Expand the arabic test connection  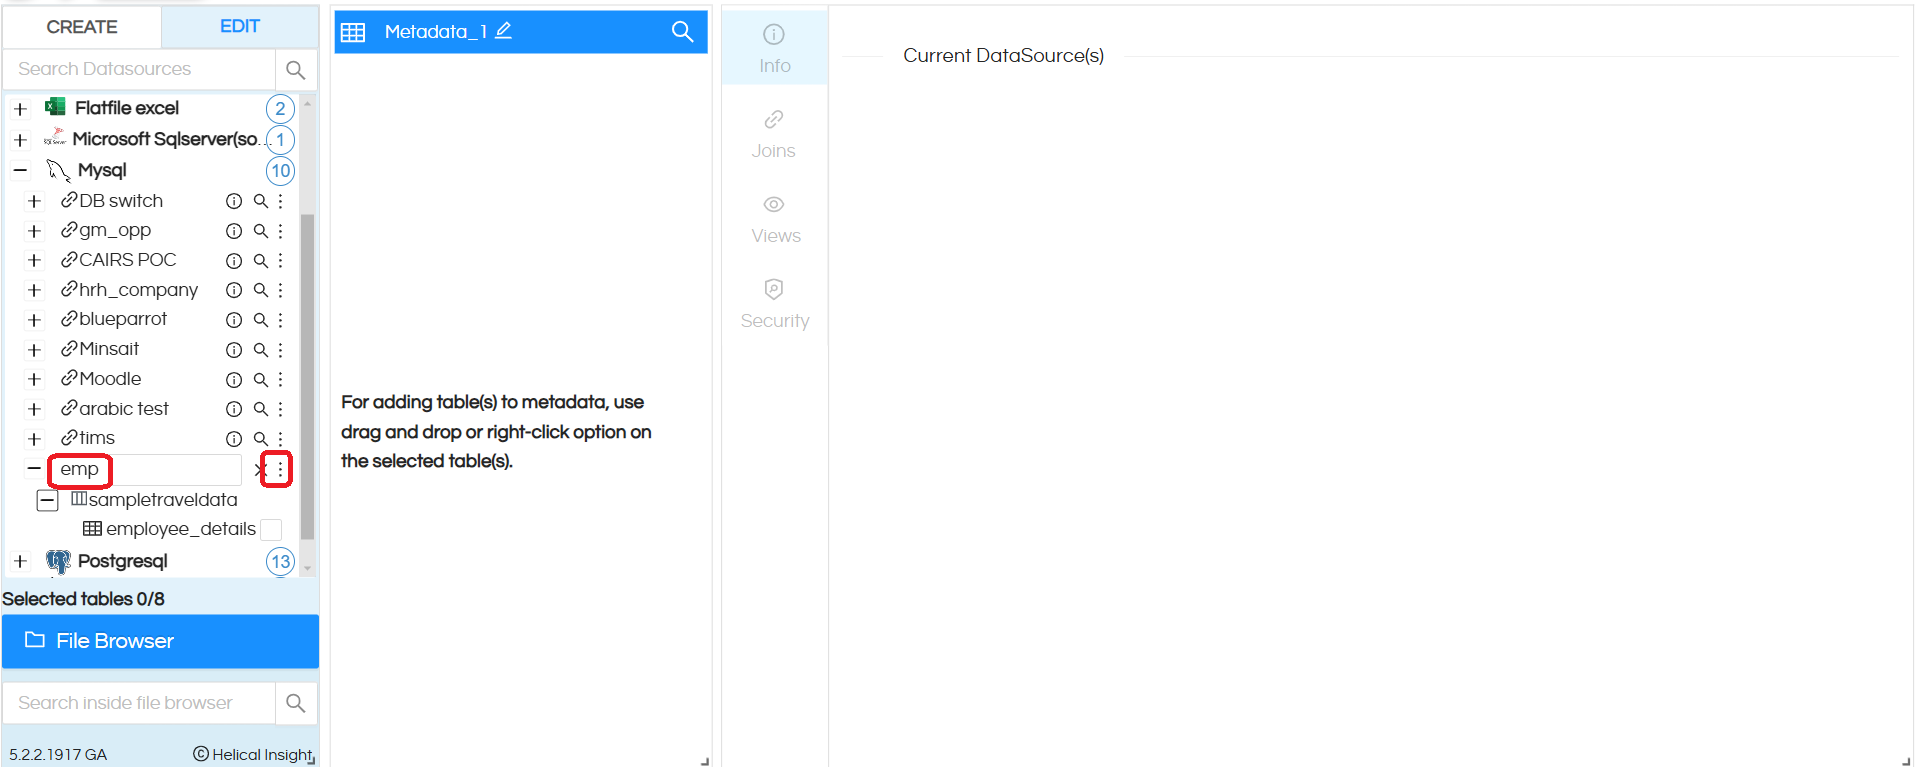click(34, 409)
